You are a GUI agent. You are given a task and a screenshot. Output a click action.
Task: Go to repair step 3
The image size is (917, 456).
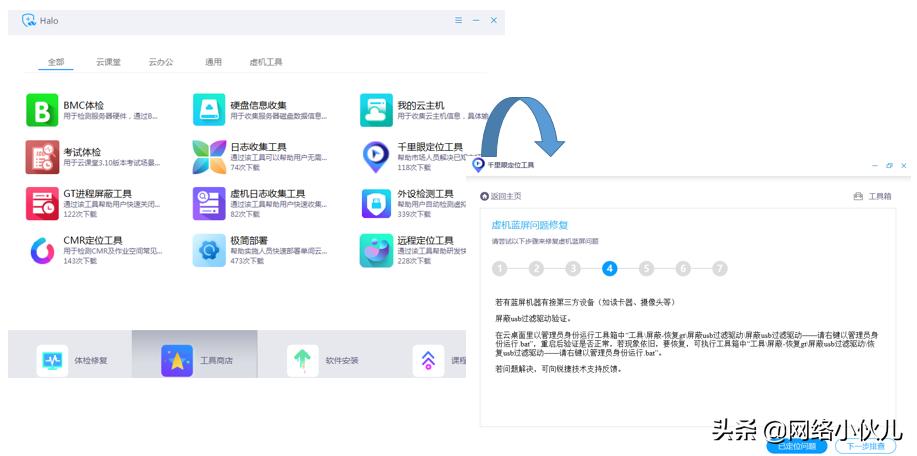(573, 269)
